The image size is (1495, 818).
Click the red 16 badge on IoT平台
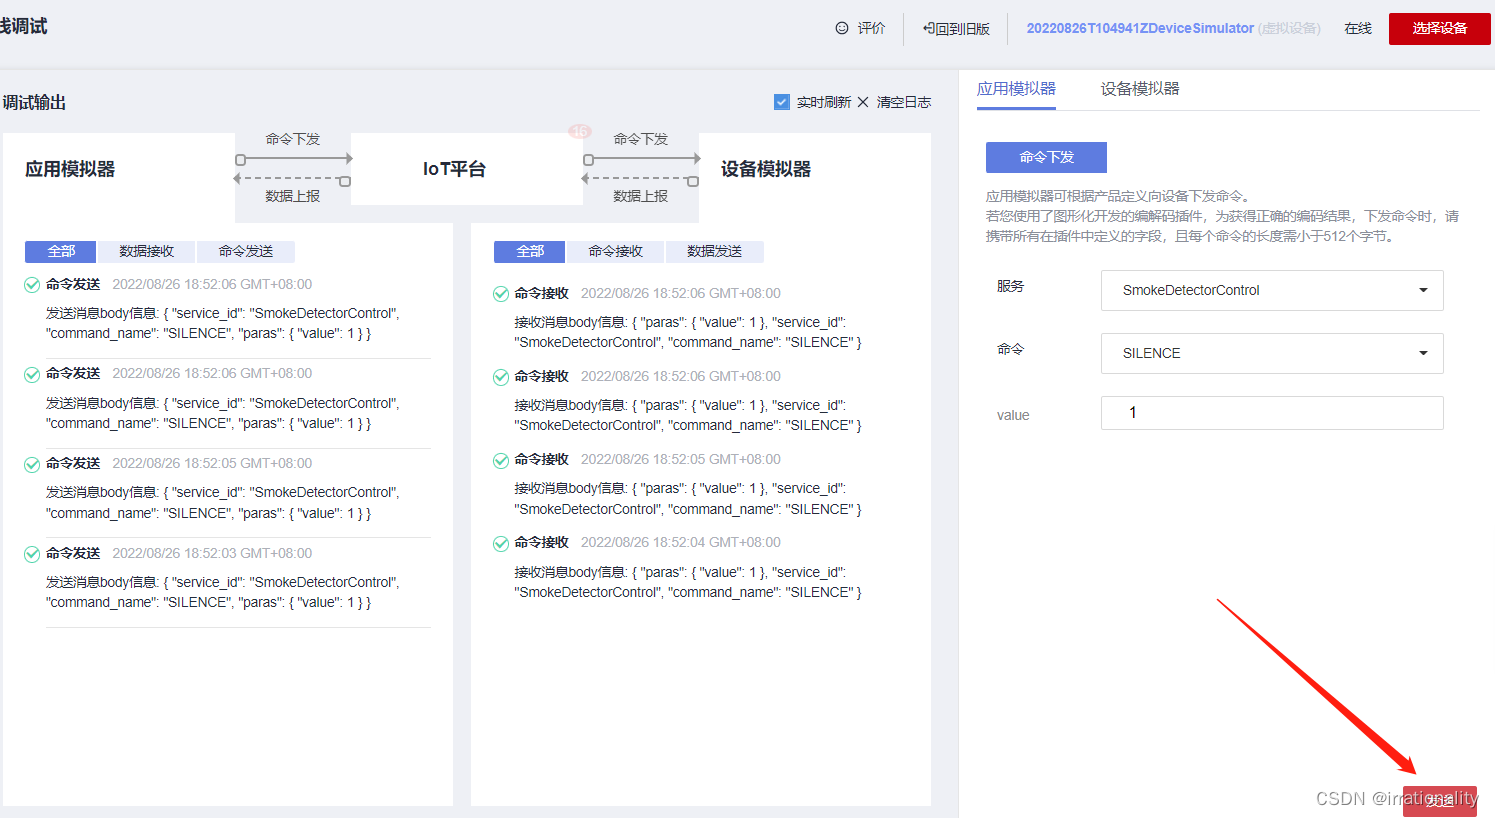[x=580, y=131]
